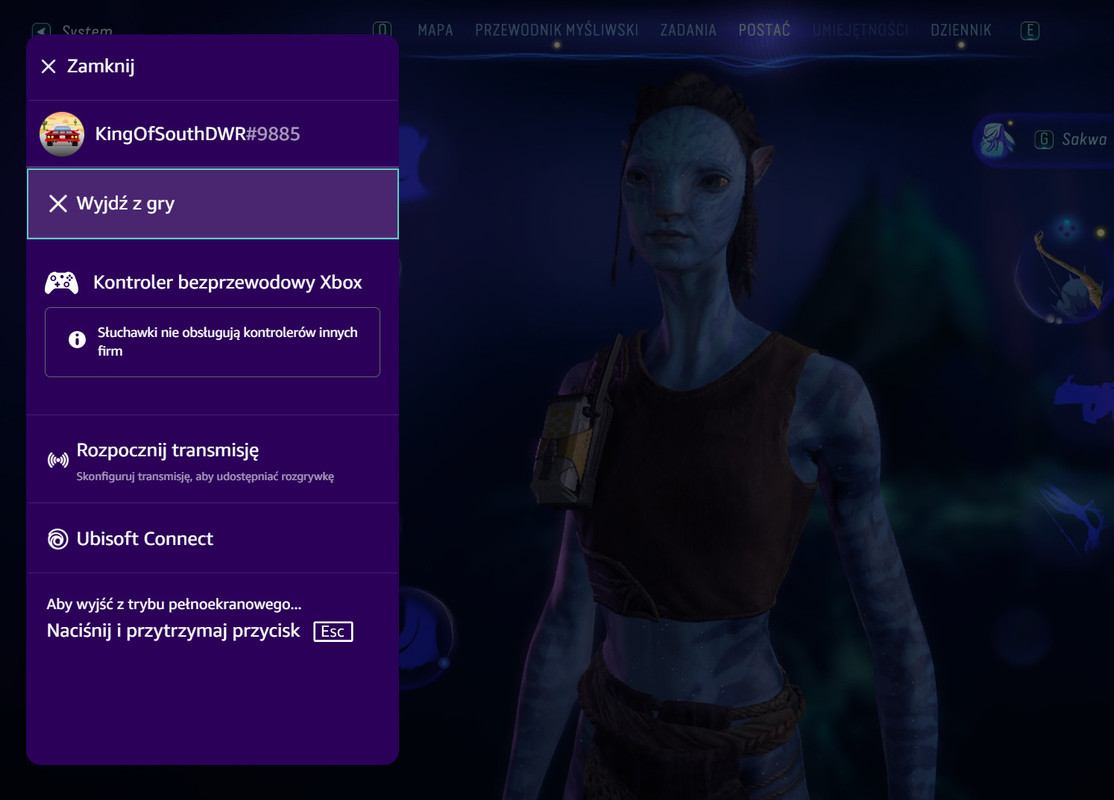Click Aby wyjść z trybu pełnoekranowego text

[x=174, y=604]
